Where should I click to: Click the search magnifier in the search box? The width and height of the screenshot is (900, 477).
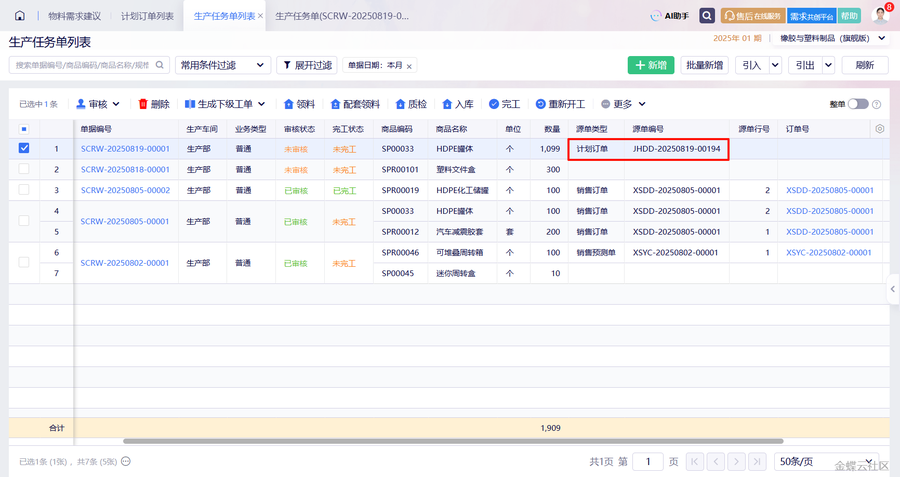click(x=160, y=65)
